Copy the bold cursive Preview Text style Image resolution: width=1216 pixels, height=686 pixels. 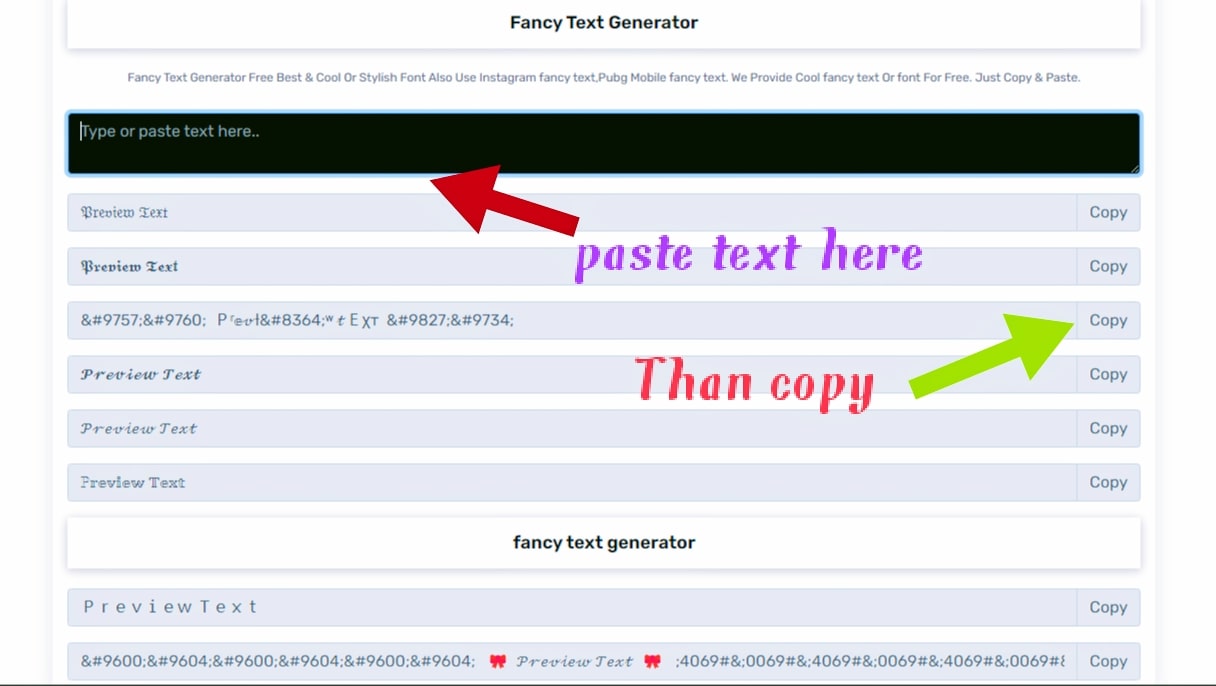click(1108, 374)
